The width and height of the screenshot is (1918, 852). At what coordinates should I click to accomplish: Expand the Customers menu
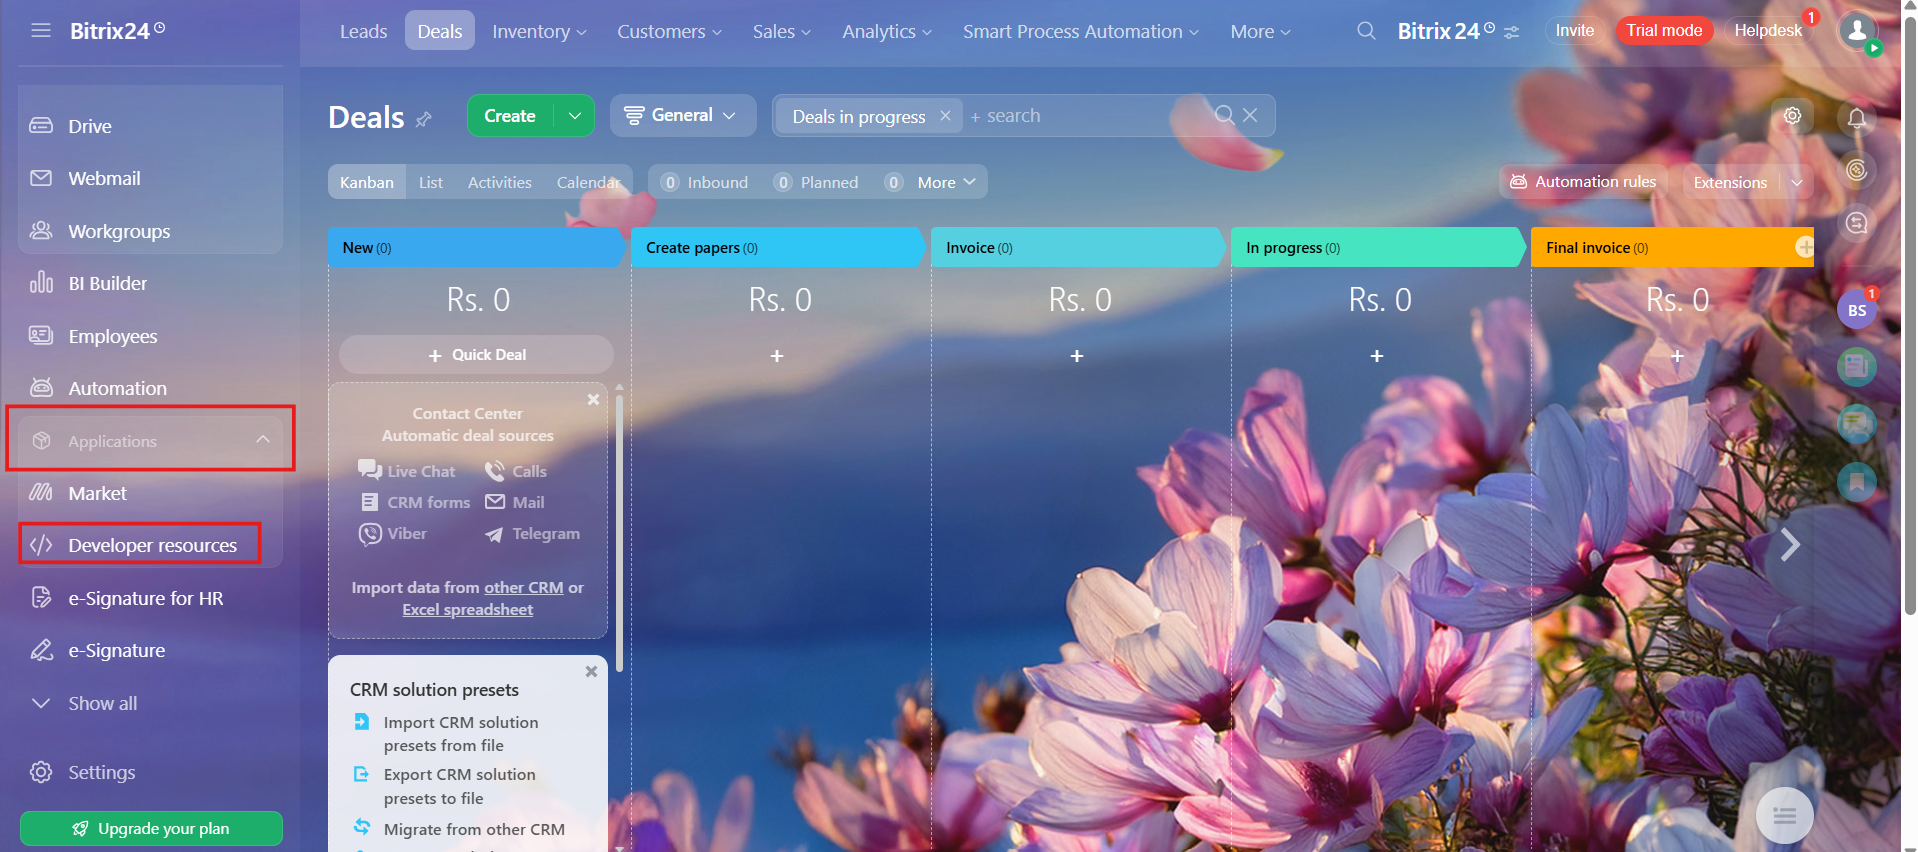point(669,32)
